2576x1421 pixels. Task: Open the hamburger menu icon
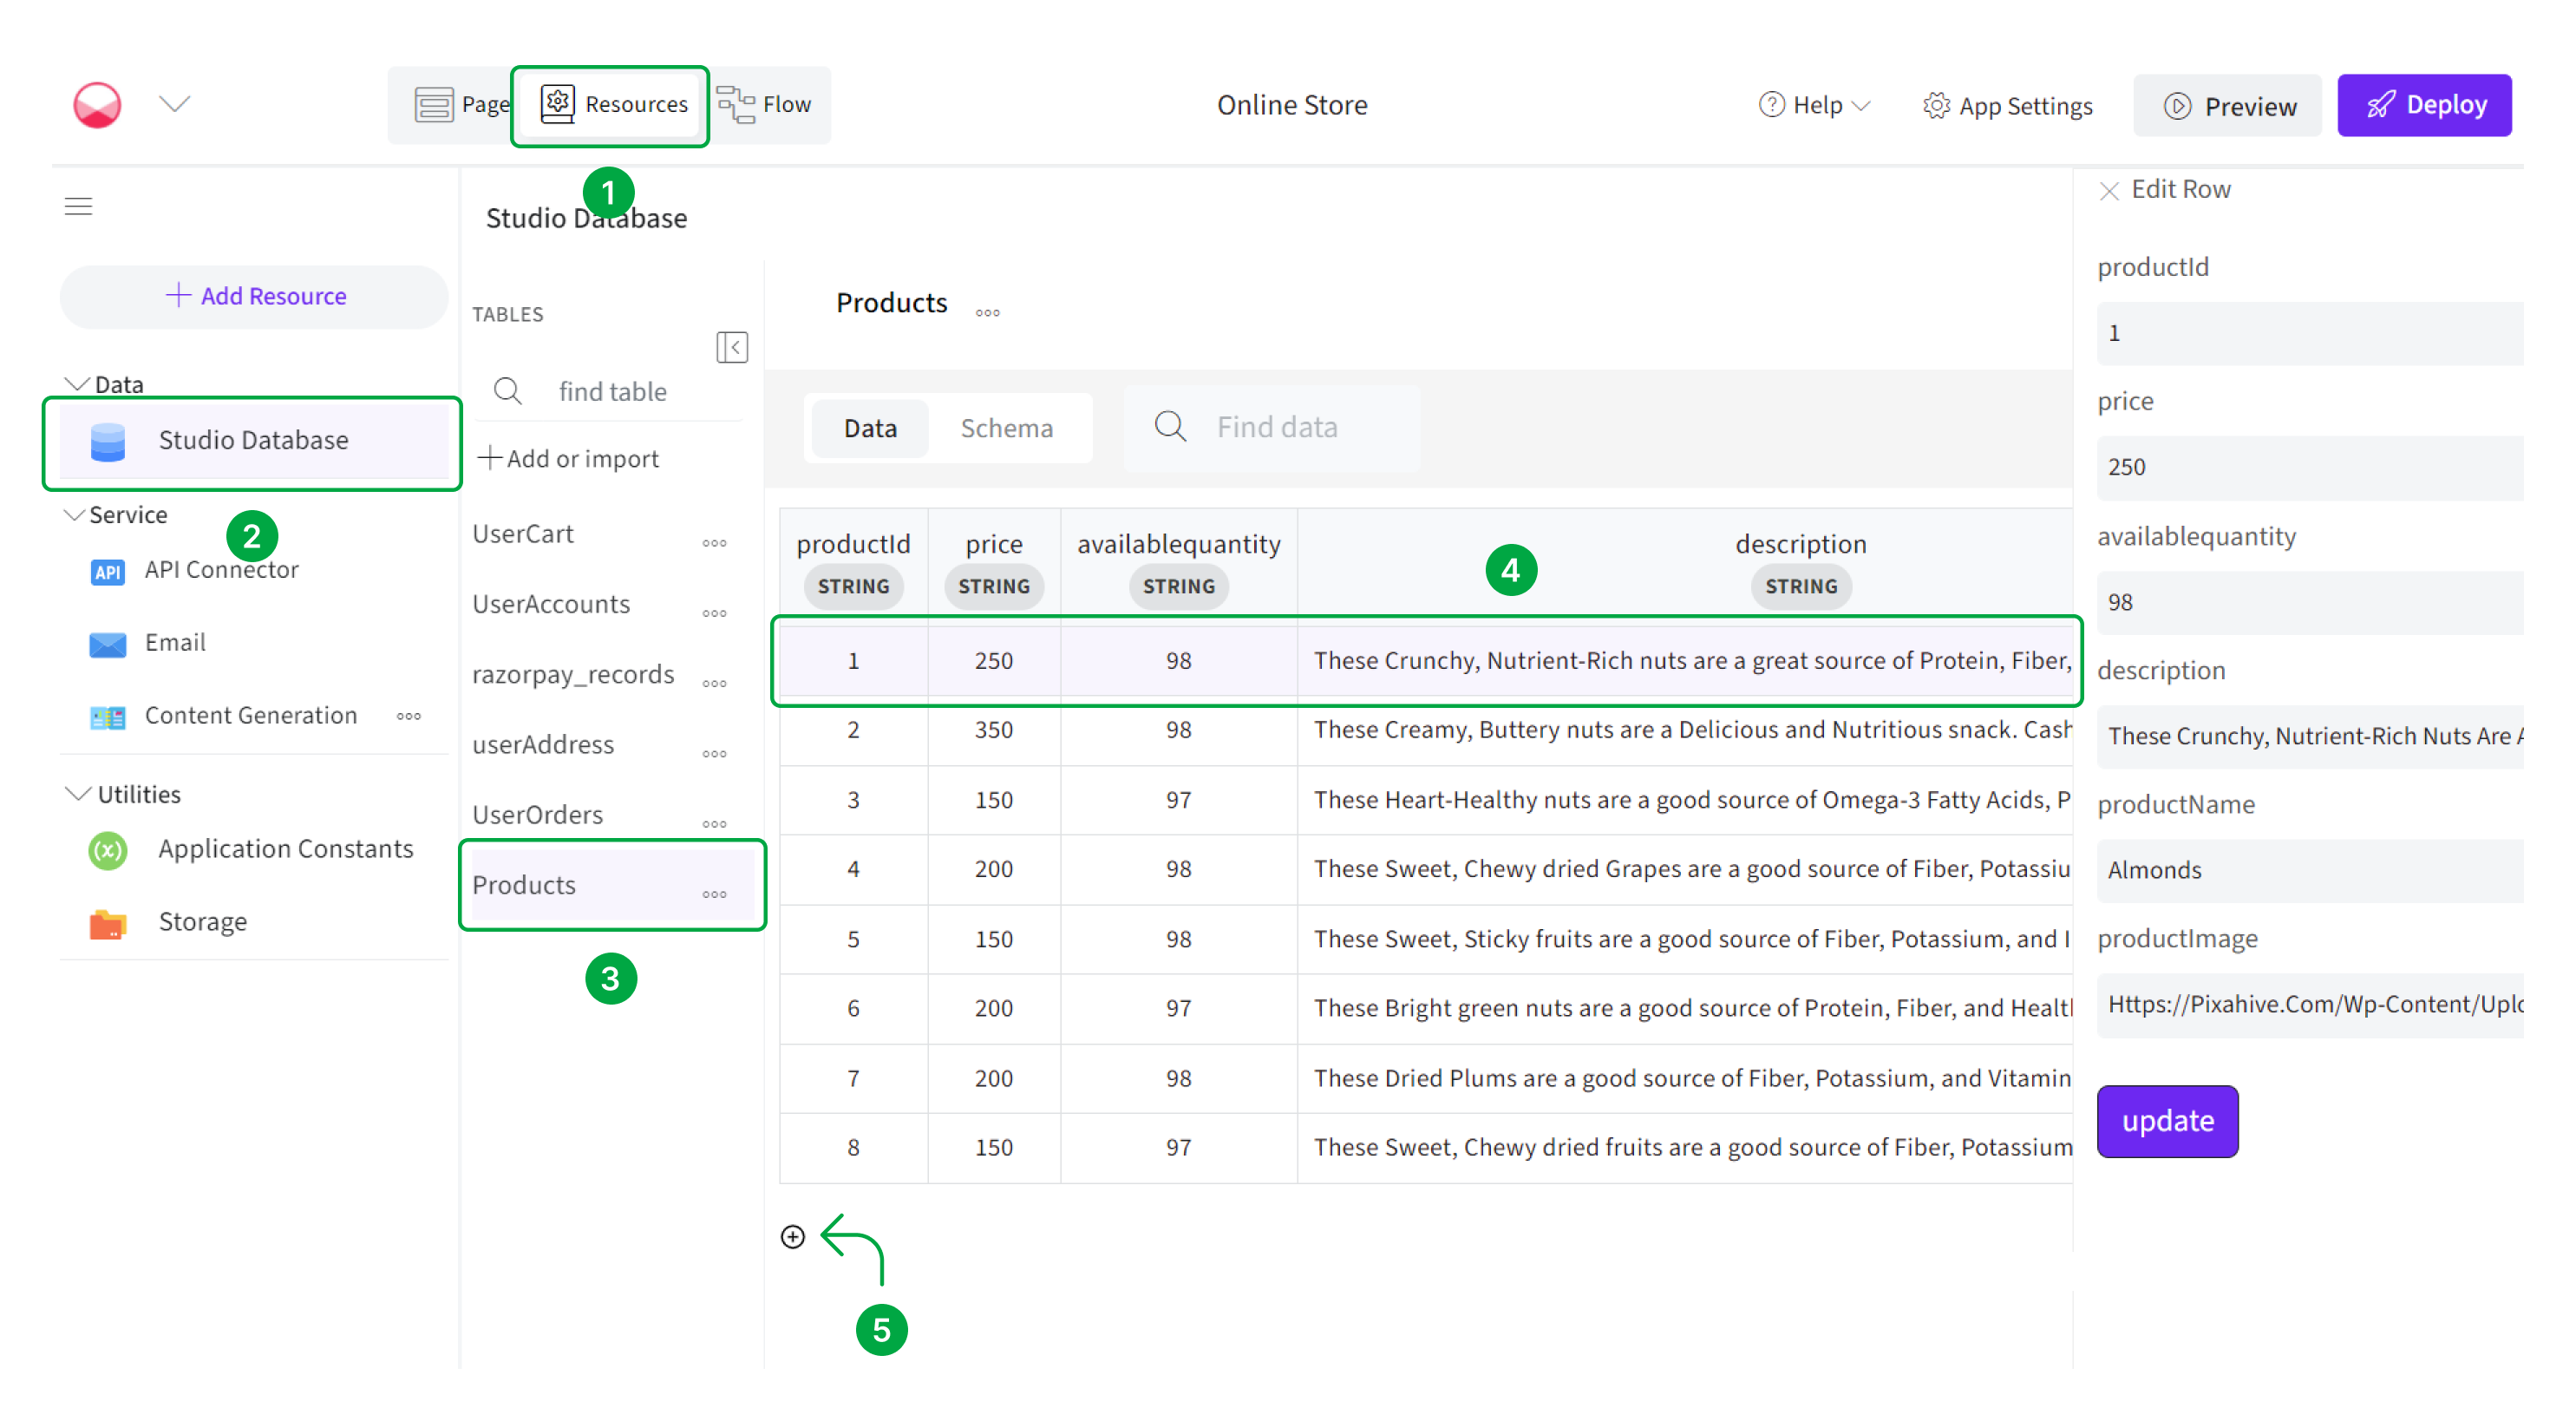(78, 206)
